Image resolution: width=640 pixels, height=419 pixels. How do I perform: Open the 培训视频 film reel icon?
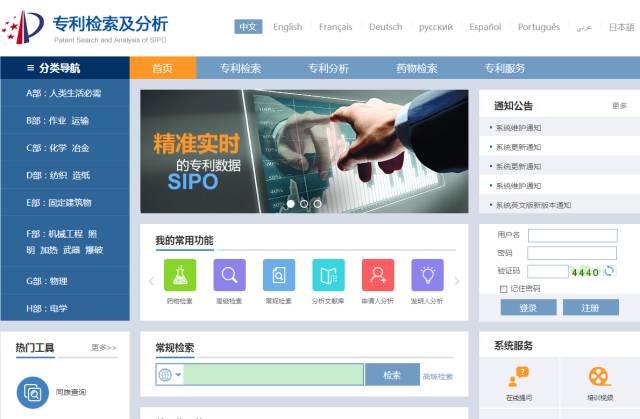pyautogui.click(x=600, y=377)
